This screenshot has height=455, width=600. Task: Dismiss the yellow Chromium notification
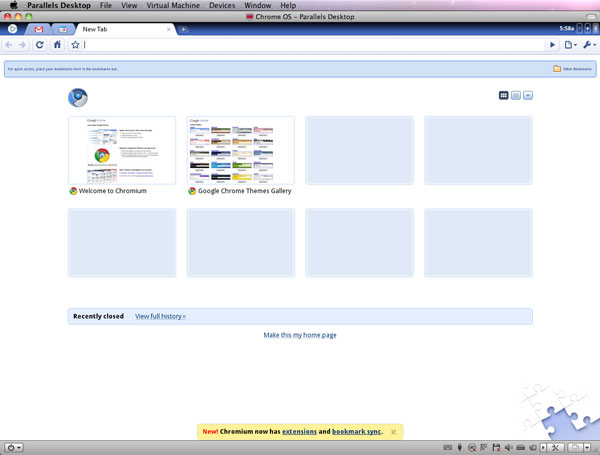393,432
